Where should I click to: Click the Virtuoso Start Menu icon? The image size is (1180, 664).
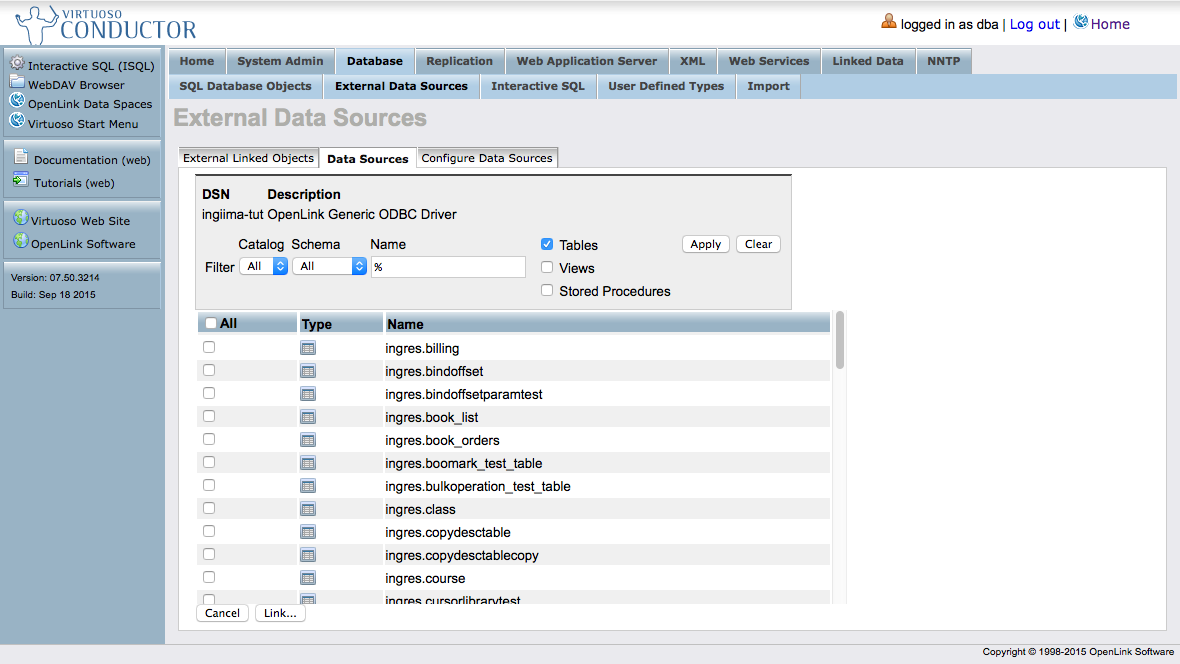coord(17,120)
